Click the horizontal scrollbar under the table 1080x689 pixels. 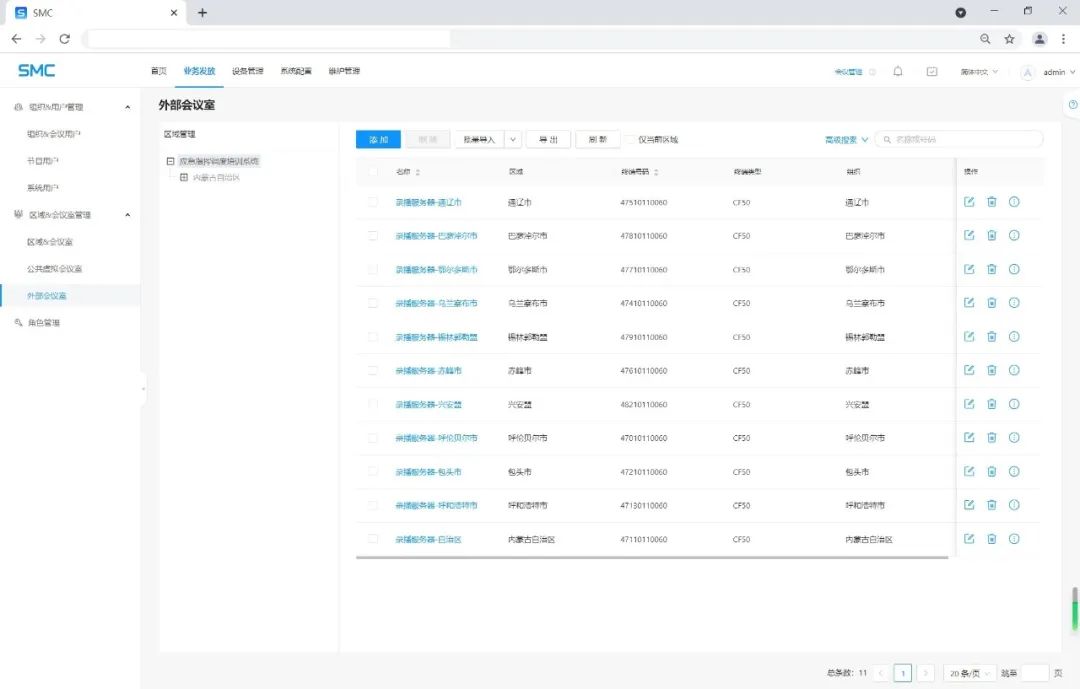(x=650, y=557)
